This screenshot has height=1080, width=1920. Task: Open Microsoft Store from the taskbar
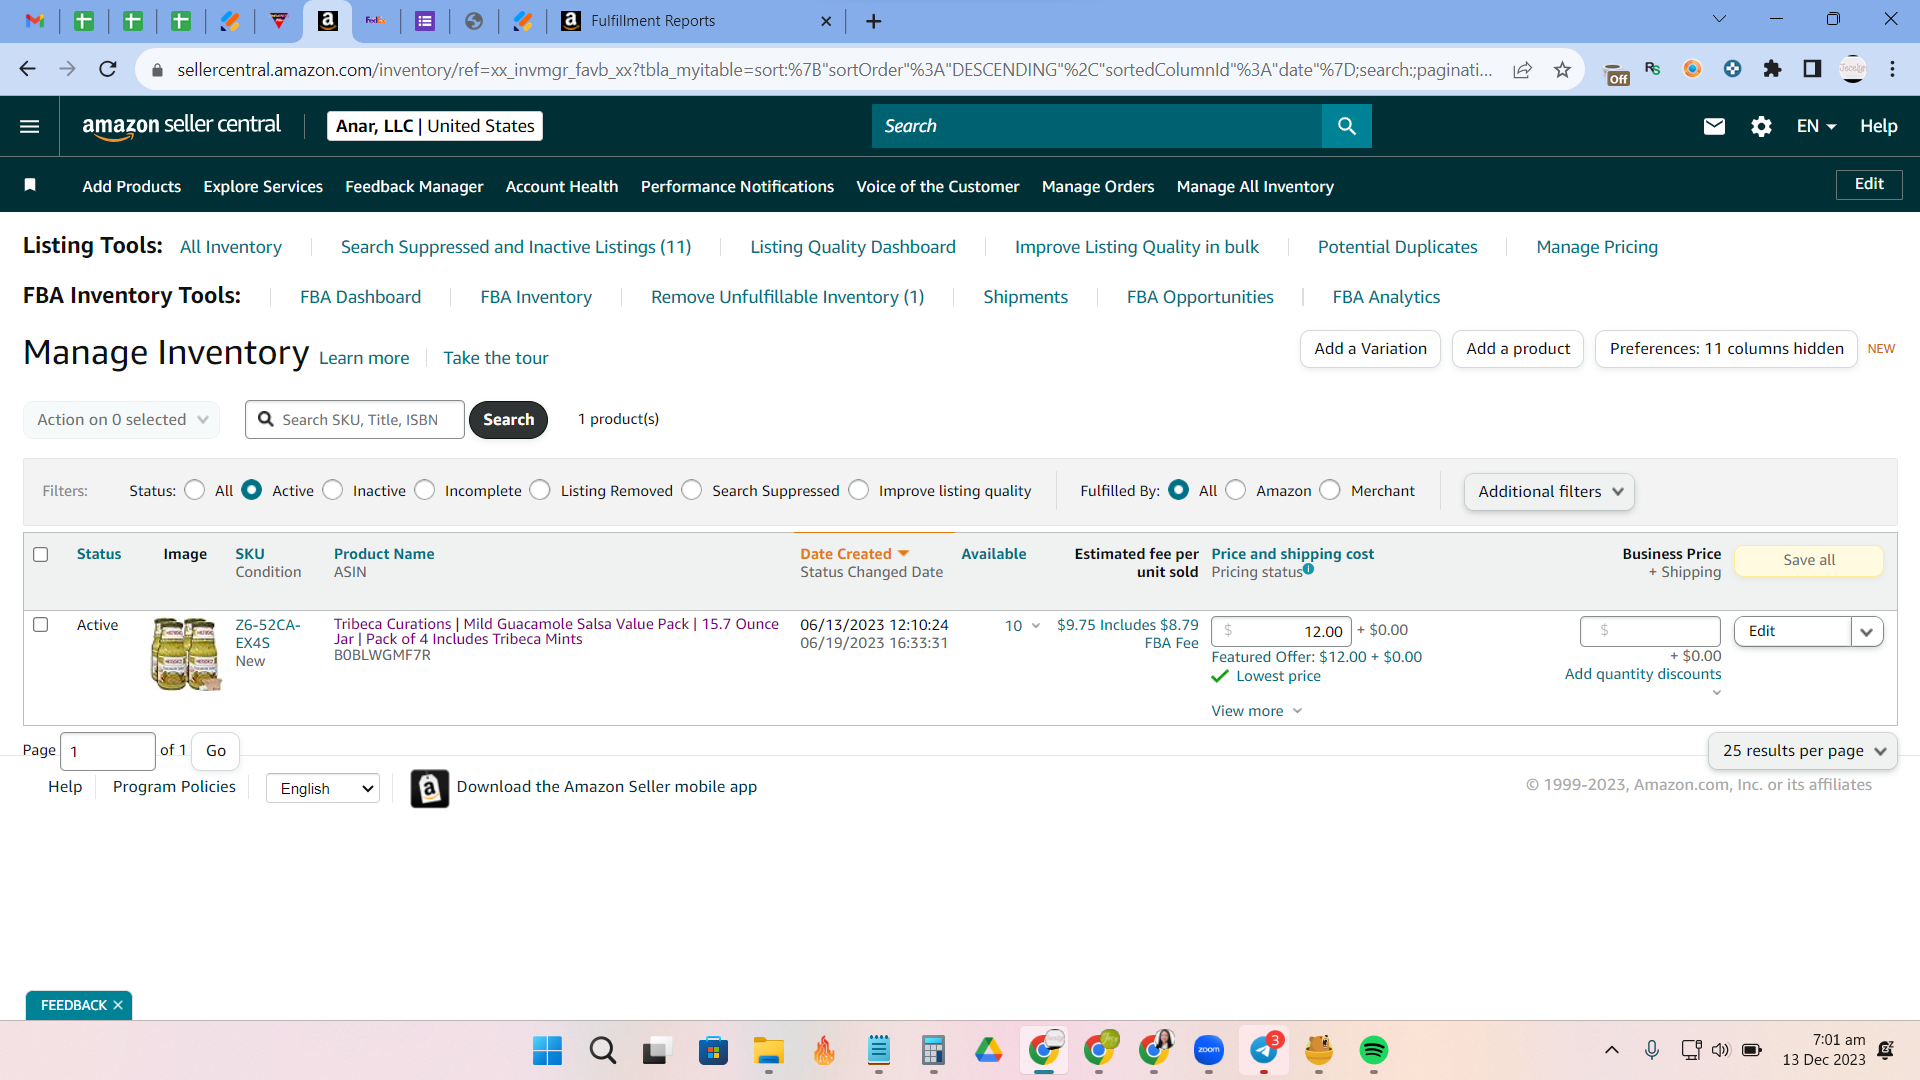point(713,1050)
